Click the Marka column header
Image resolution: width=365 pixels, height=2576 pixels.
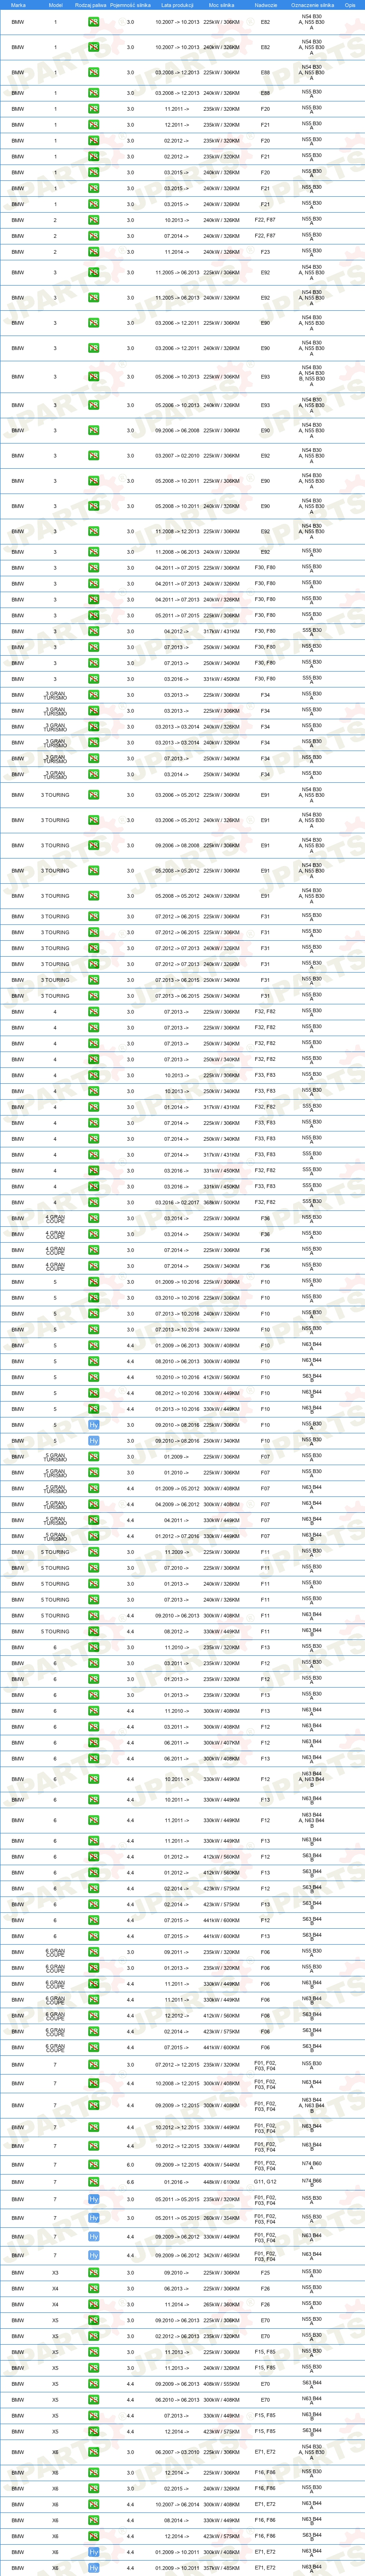tap(18, 5)
